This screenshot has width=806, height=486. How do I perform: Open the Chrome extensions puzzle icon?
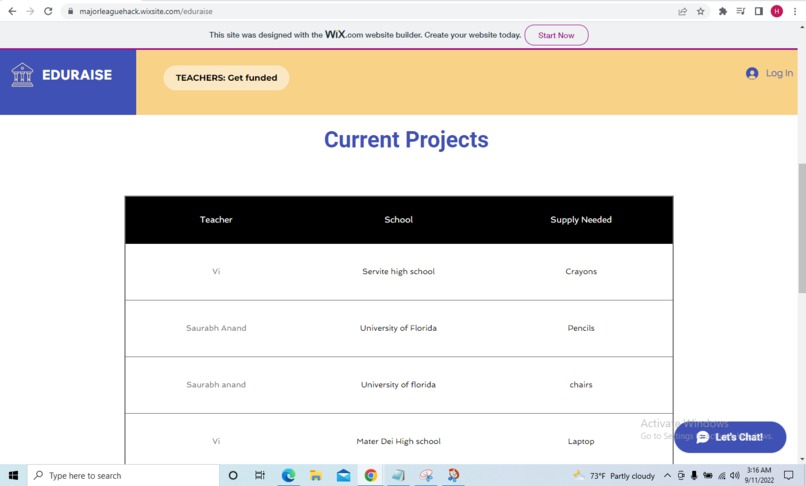(723, 11)
